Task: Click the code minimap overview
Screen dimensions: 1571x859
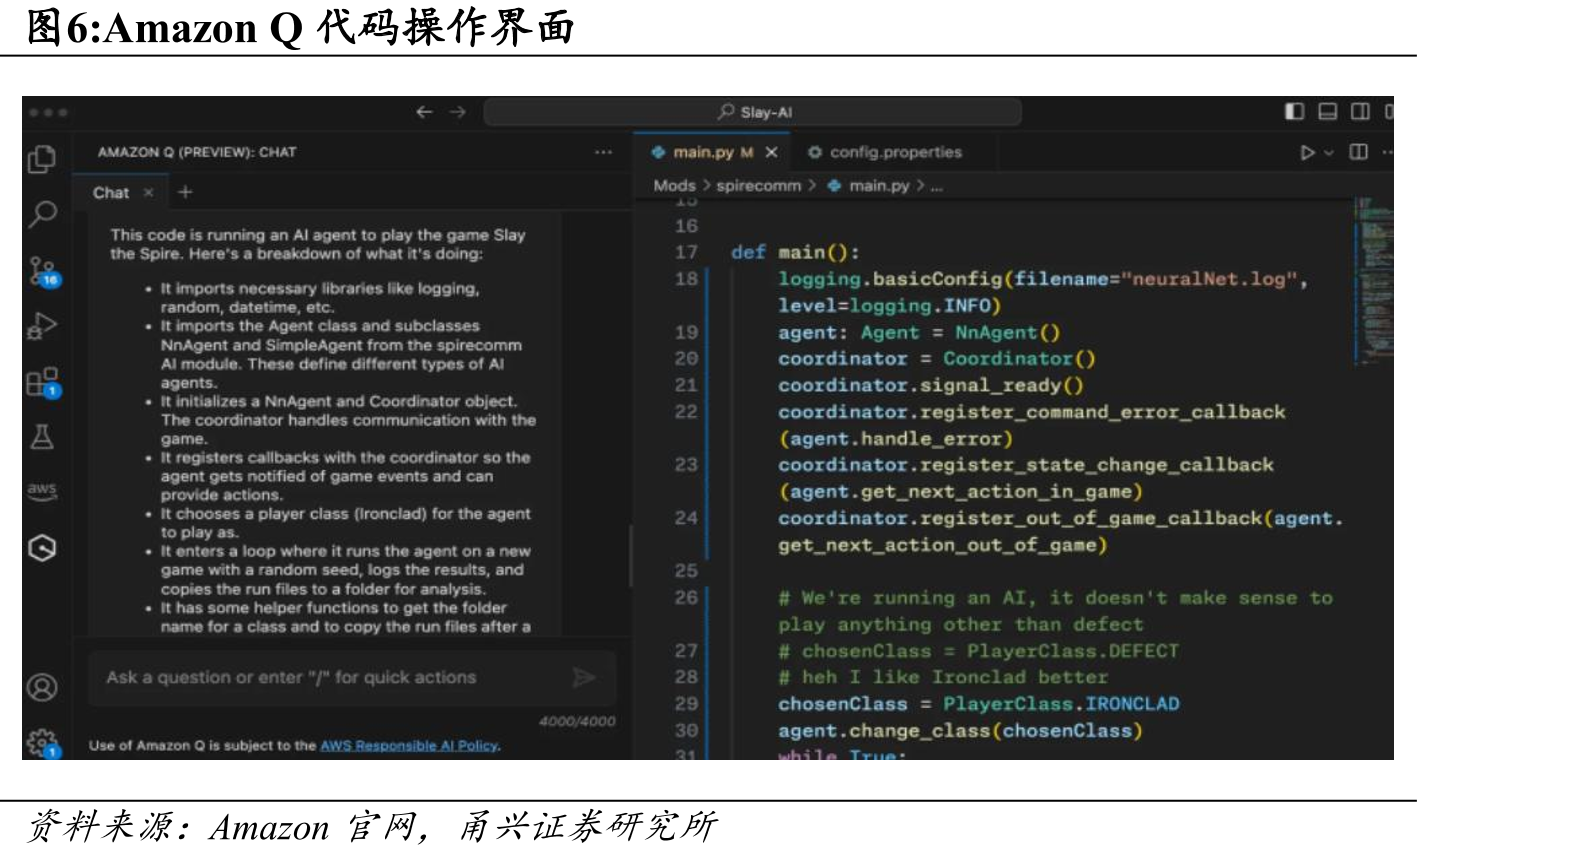Action: click(1372, 280)
